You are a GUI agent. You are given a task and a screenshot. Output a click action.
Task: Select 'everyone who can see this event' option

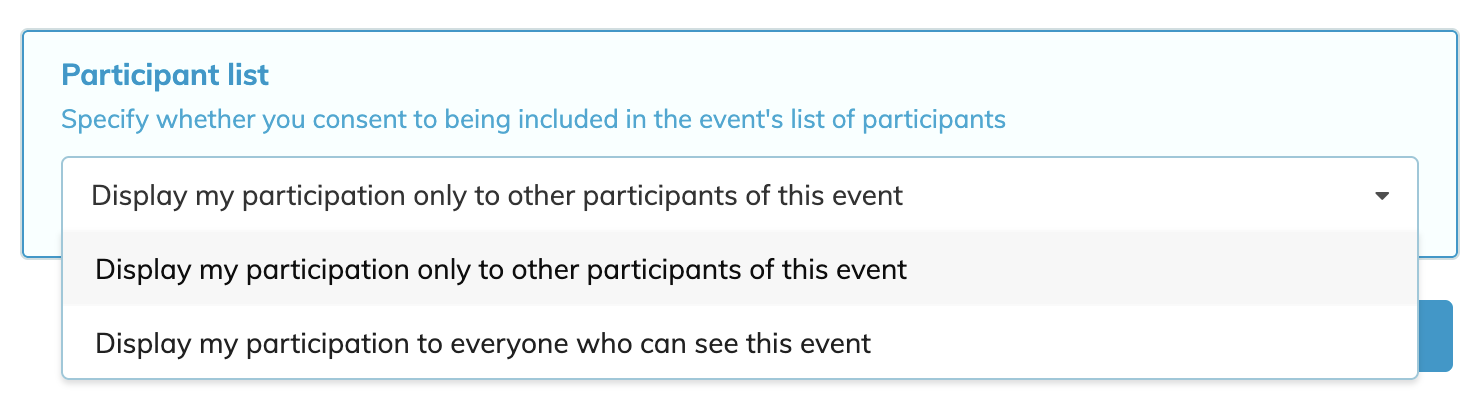(483, 344)
